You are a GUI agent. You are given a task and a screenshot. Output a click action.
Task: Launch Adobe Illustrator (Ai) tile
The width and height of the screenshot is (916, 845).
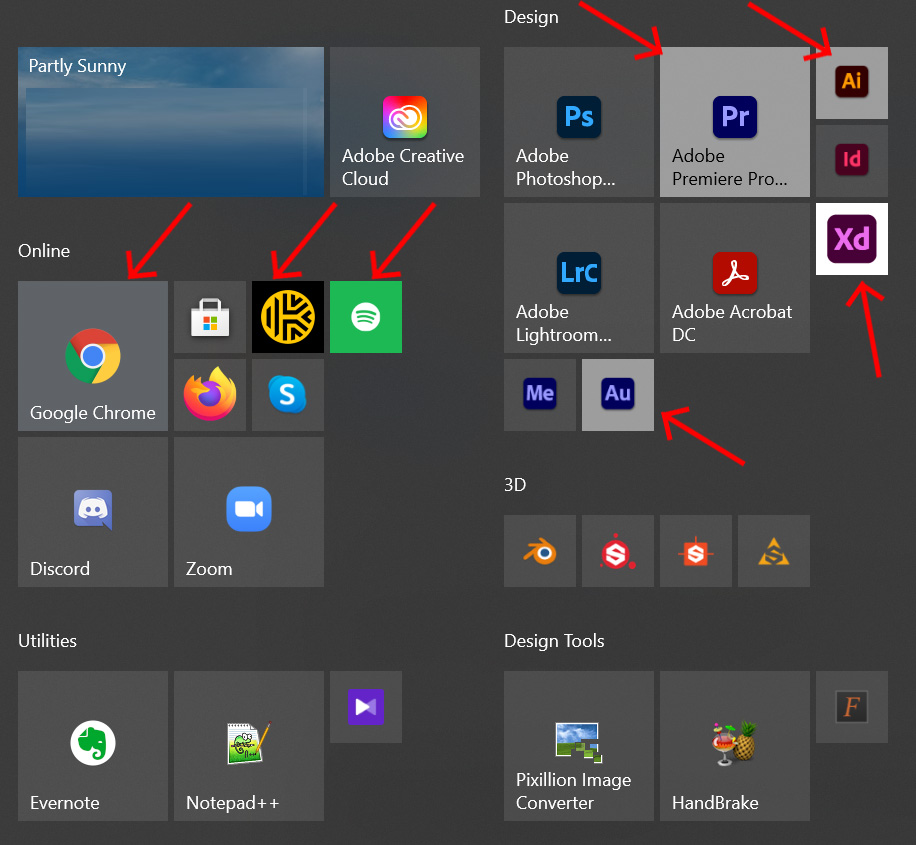pos(852,82)
